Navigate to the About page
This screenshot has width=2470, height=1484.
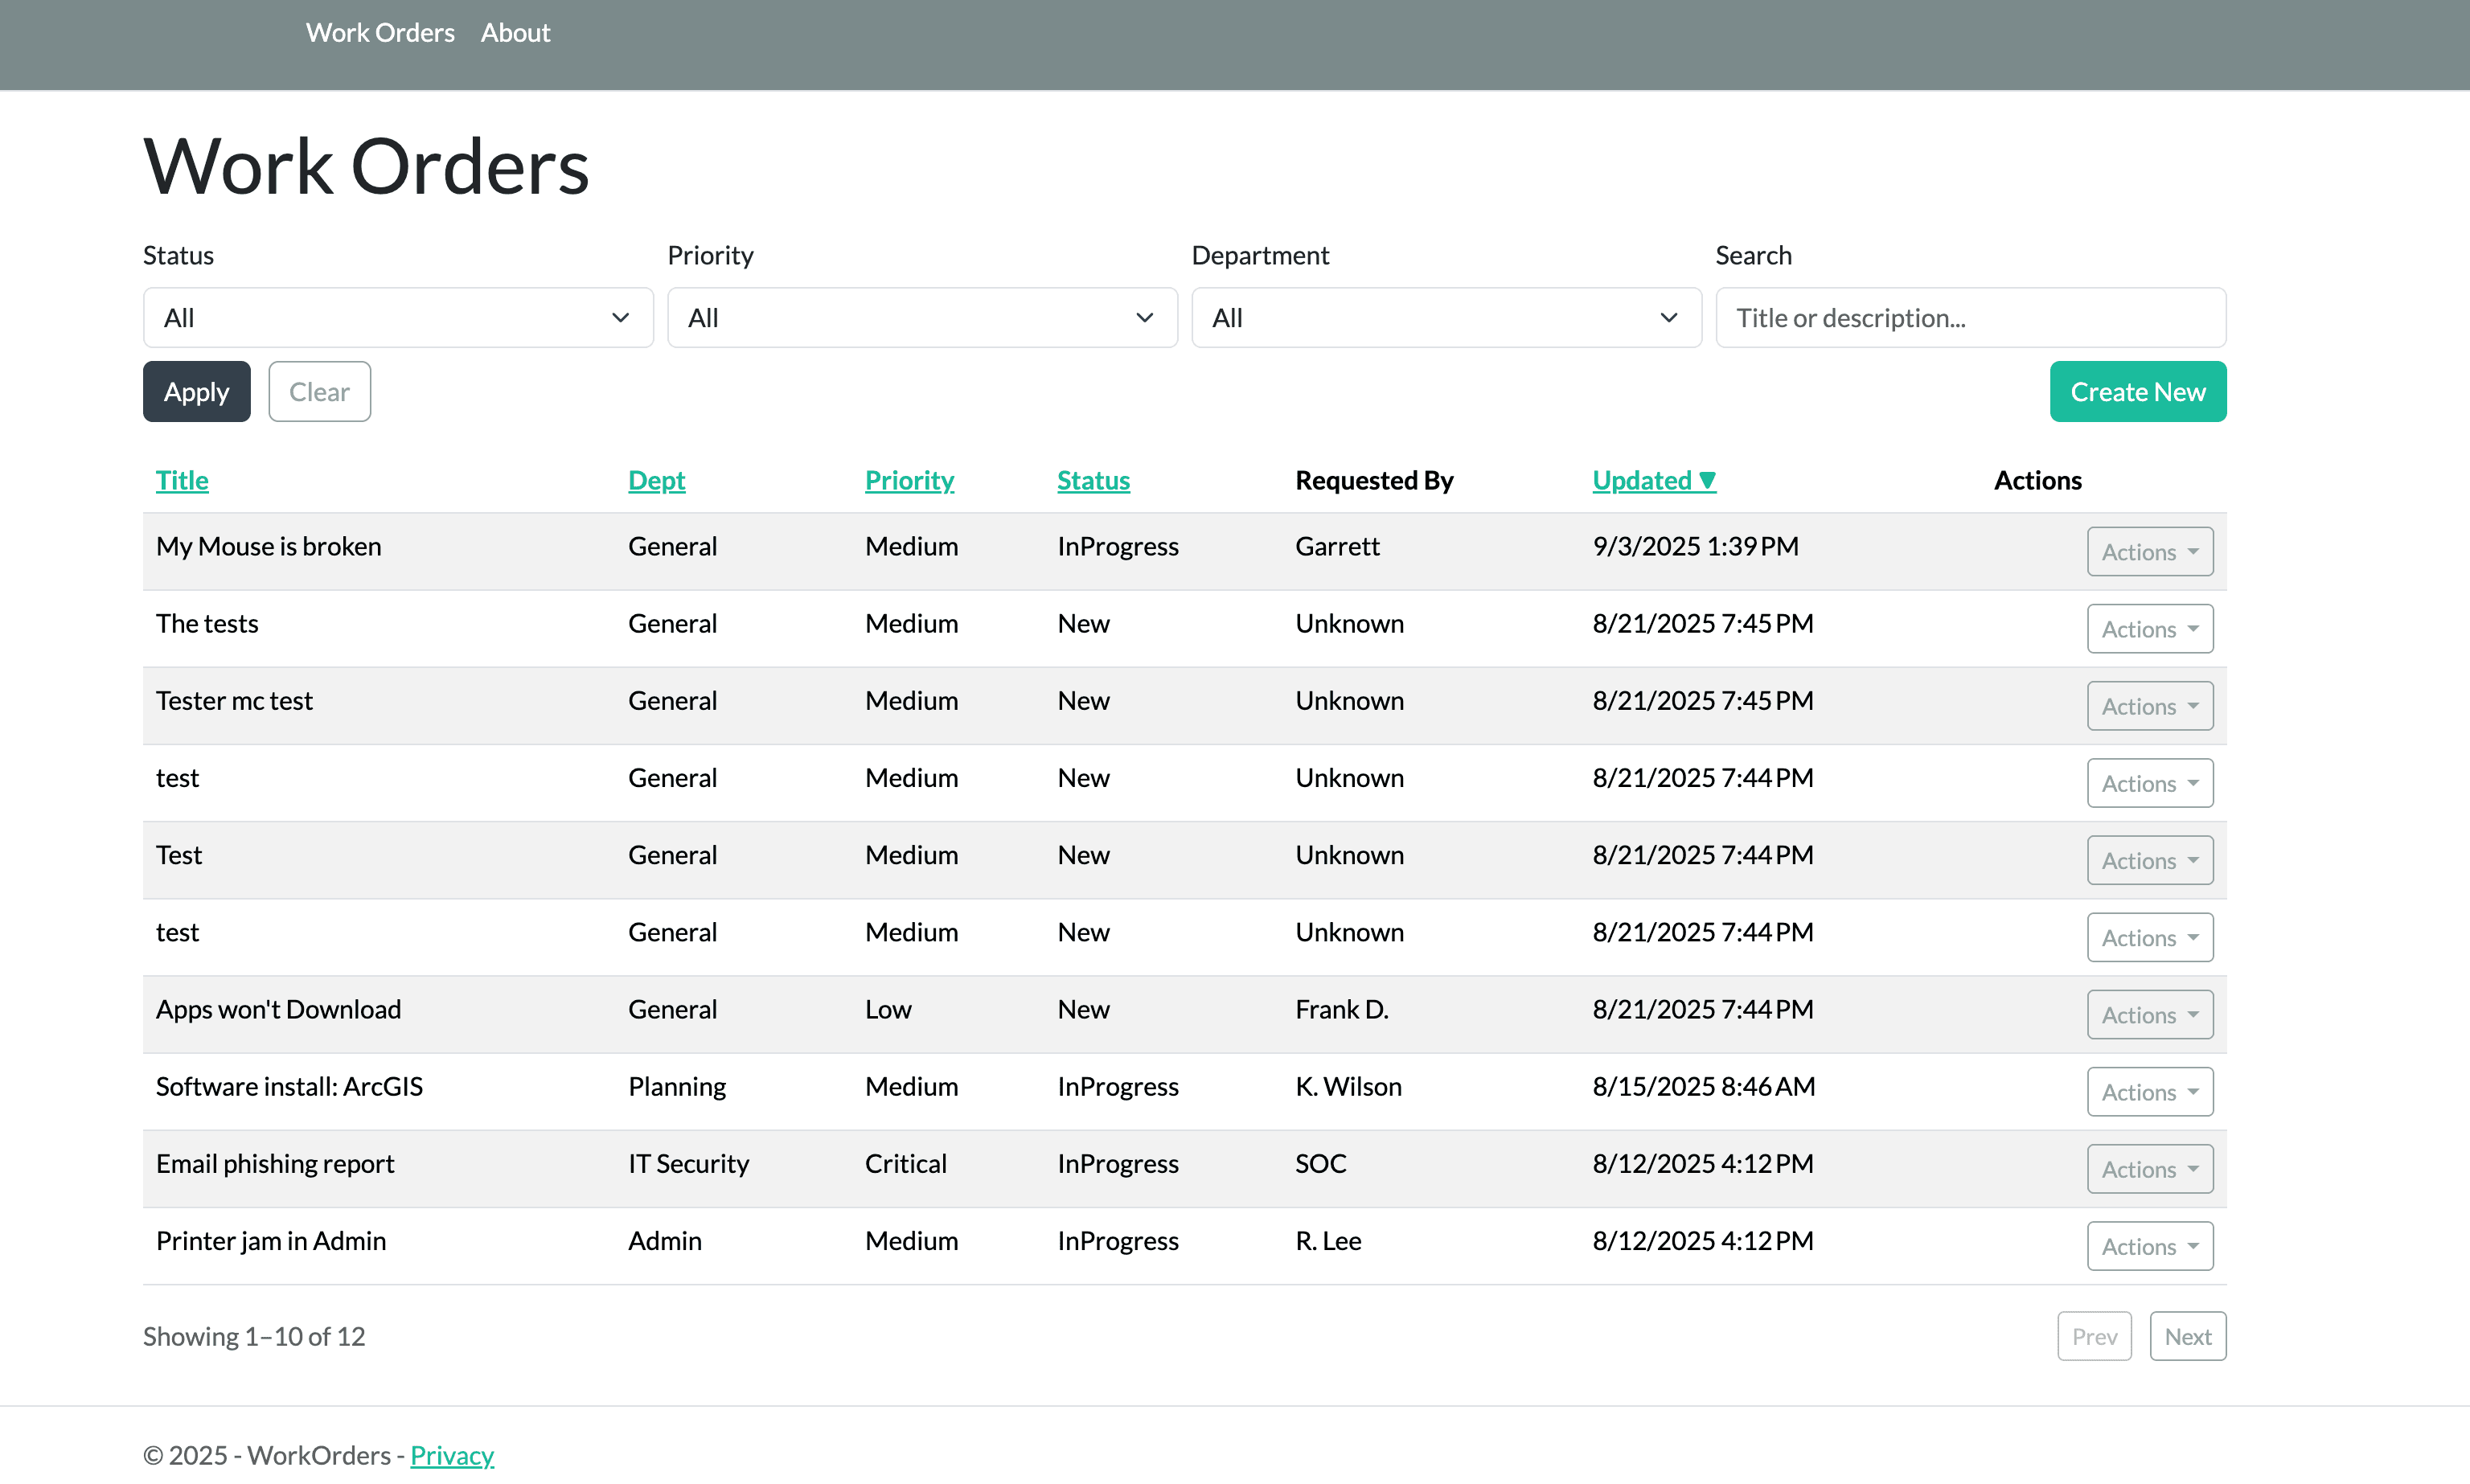click(x=515, y=32)
